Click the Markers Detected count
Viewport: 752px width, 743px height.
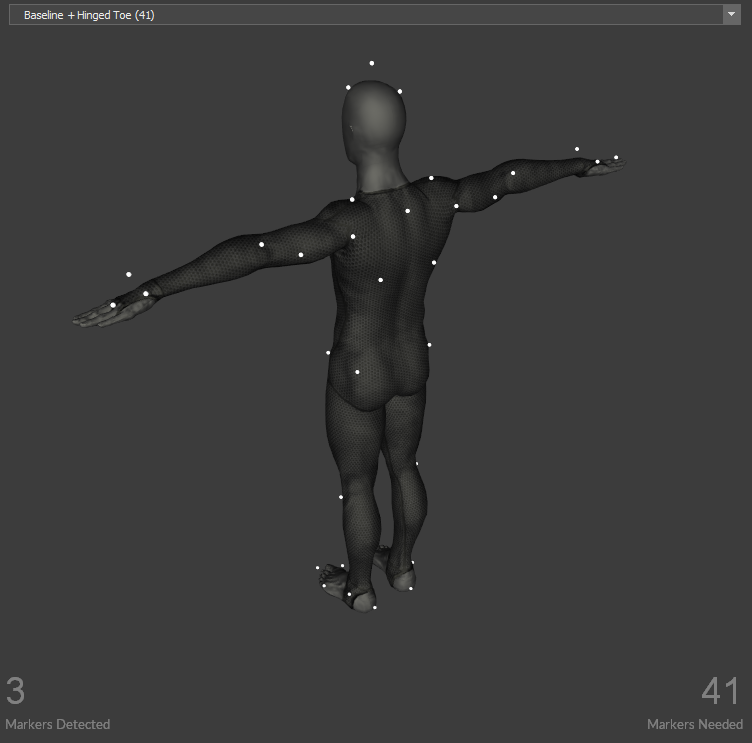pyautogui.click(x=16, y=691)
